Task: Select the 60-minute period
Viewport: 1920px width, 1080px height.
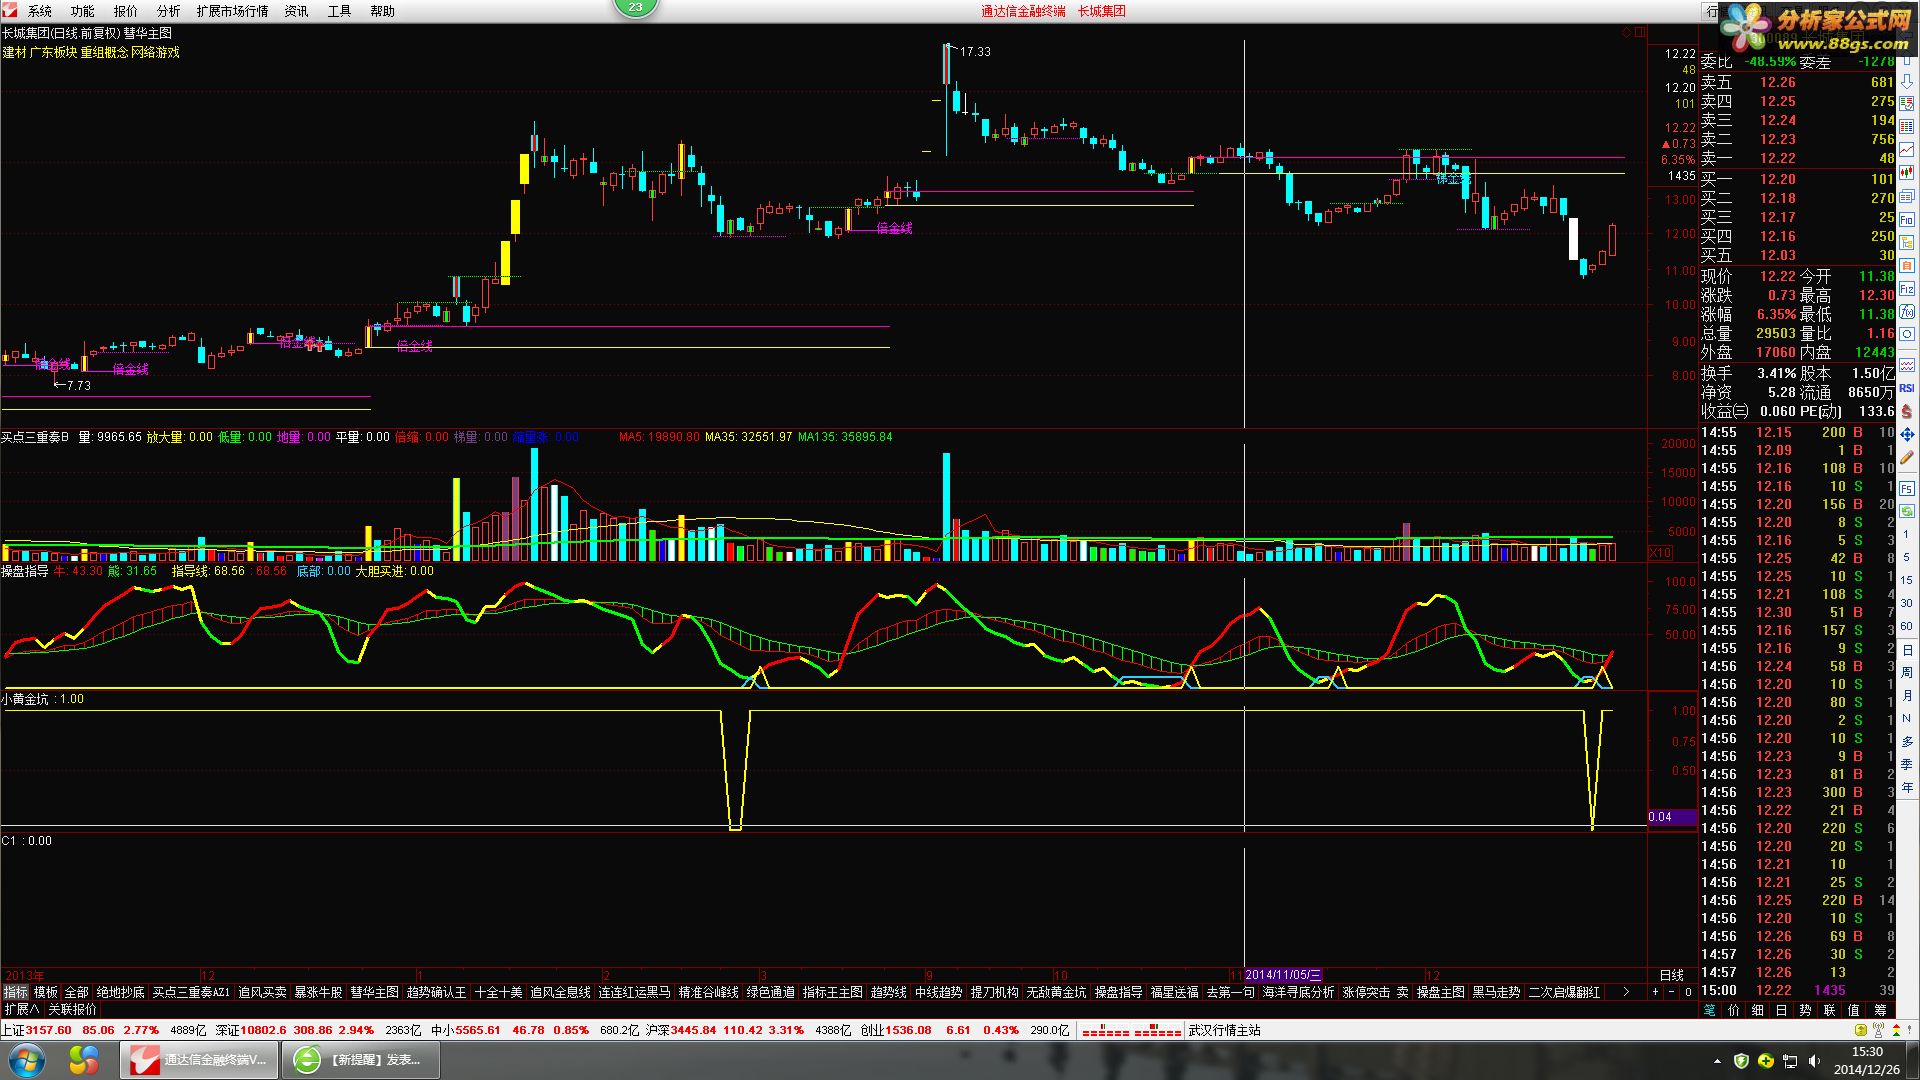Action: [1907, 626]
